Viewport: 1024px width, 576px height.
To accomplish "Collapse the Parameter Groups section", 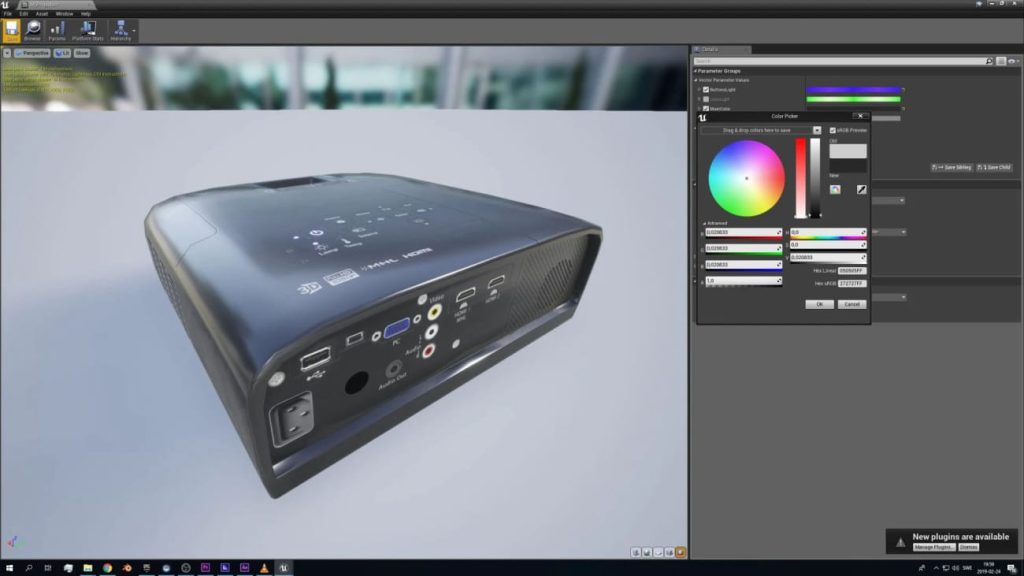I will (696, 71).
